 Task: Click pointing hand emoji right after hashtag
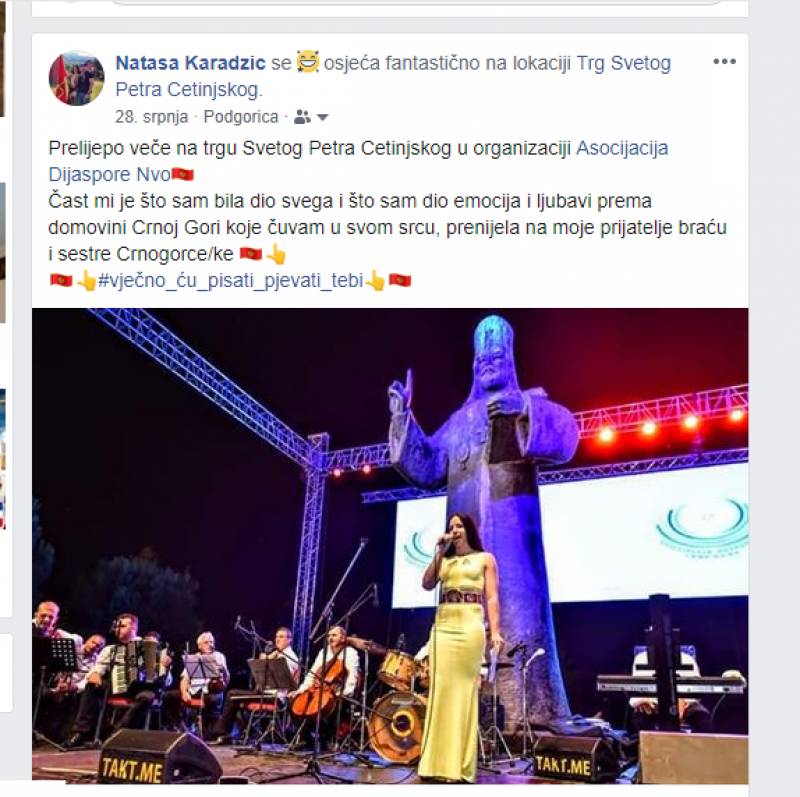375,281
